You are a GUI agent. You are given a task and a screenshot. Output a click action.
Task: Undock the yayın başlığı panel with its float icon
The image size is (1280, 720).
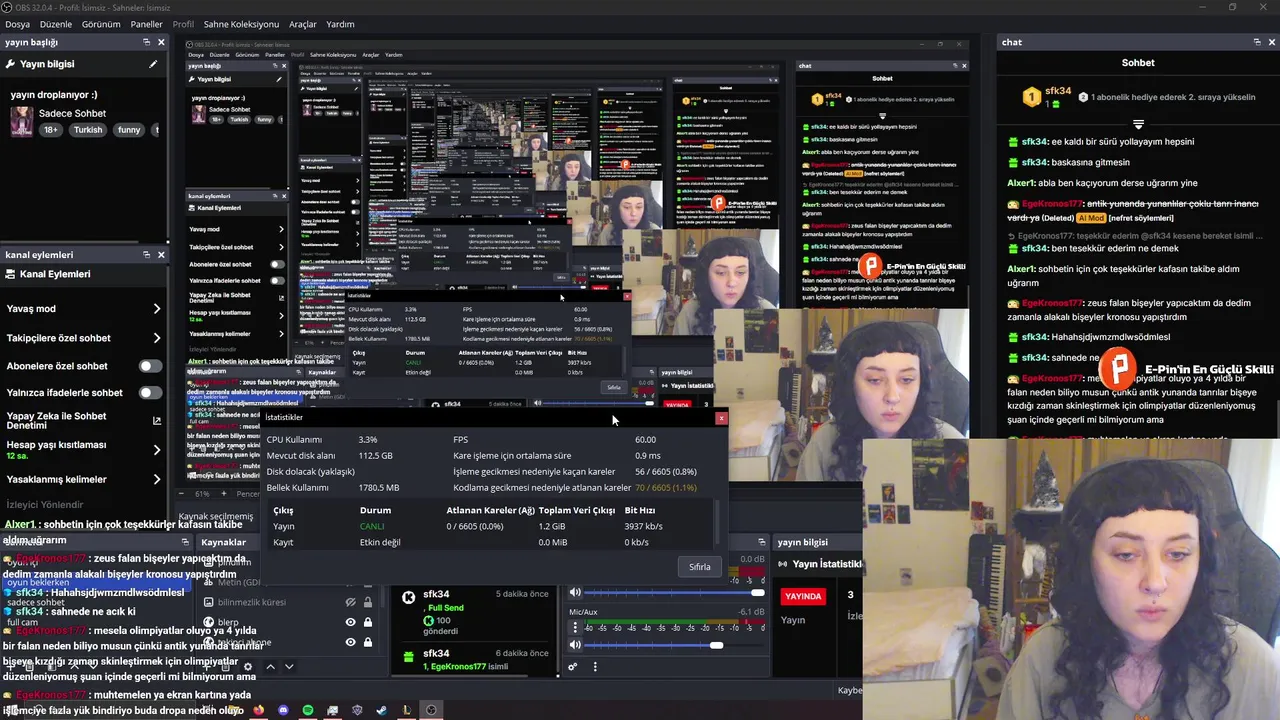coord(146,42)
